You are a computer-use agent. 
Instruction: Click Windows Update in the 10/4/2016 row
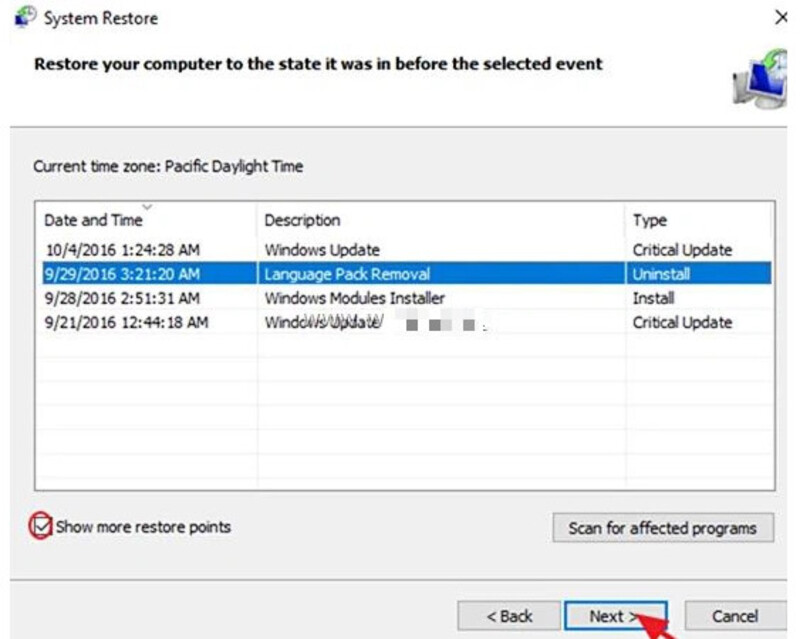point(322,250)
